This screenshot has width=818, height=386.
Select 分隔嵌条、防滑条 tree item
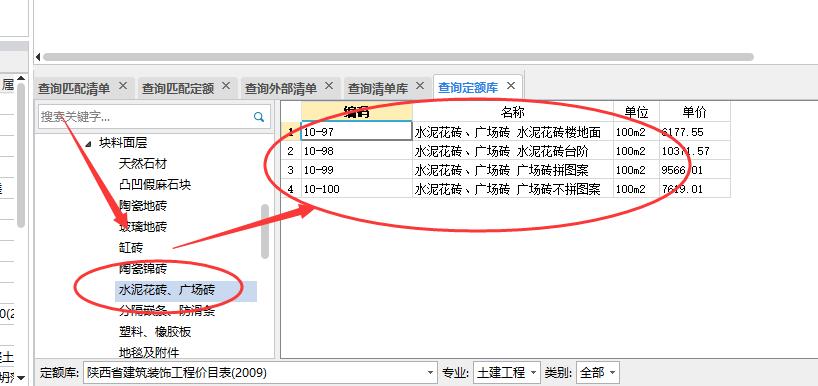[x=167, y=311]
